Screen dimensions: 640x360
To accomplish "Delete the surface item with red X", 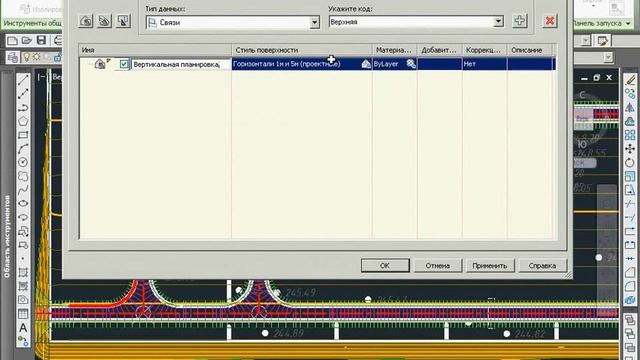I will (x=550, y=21).
